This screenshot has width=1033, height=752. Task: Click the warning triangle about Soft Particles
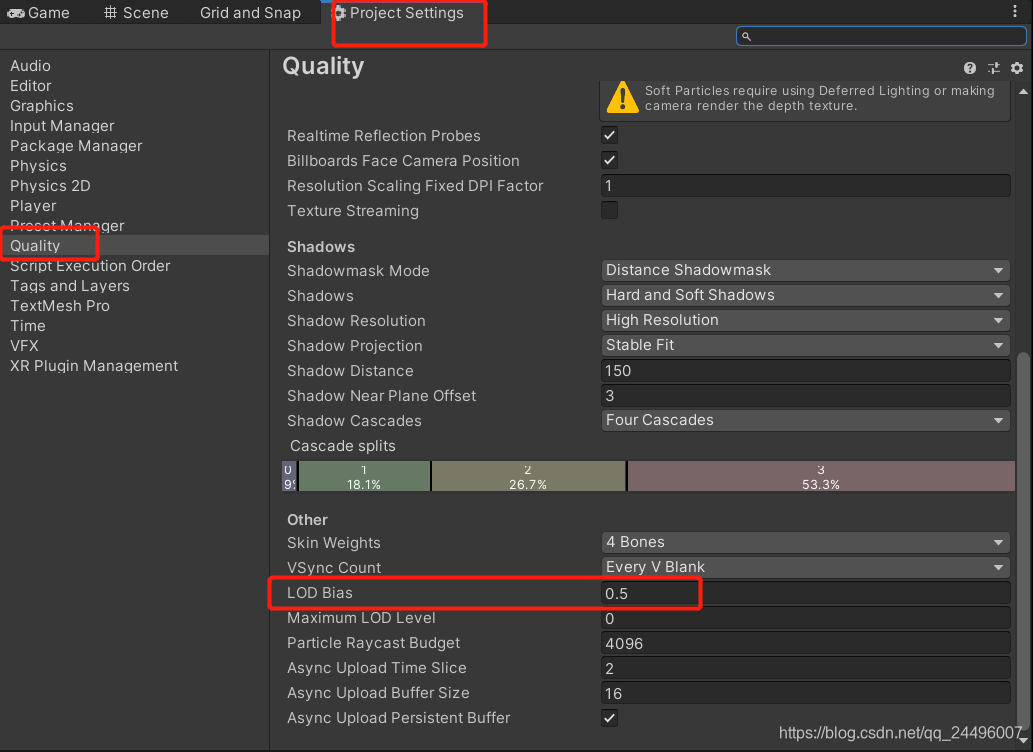[621, 98]
